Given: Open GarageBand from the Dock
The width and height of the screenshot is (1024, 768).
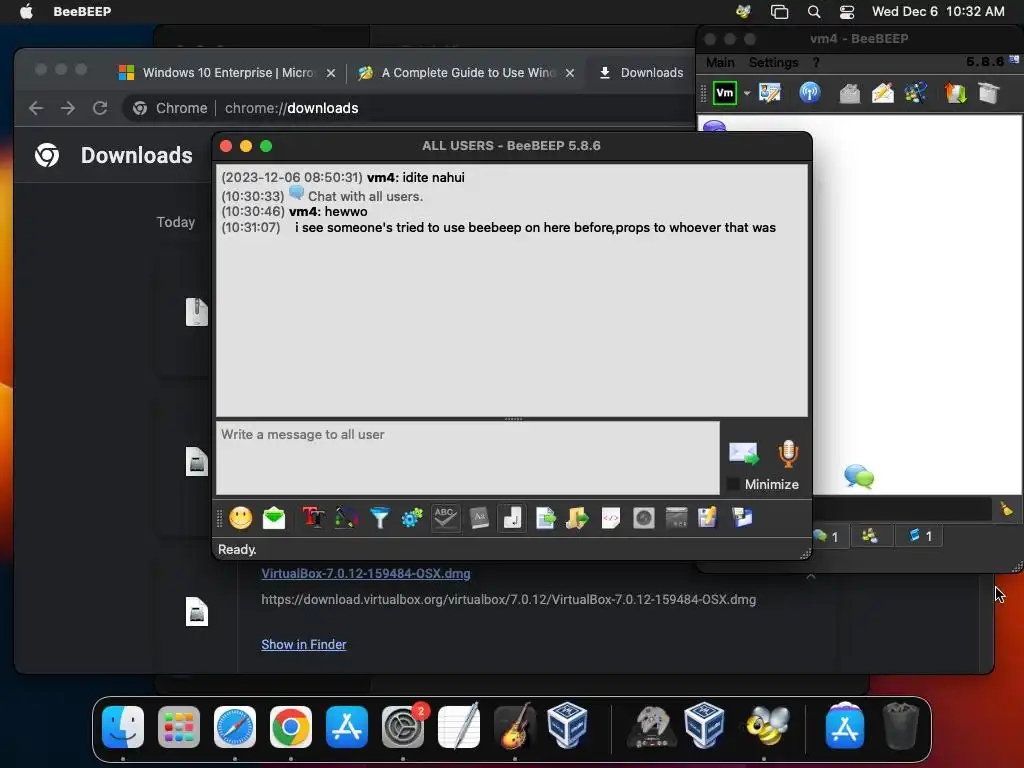Looking at the screenshot, I should tap(515, 727).
